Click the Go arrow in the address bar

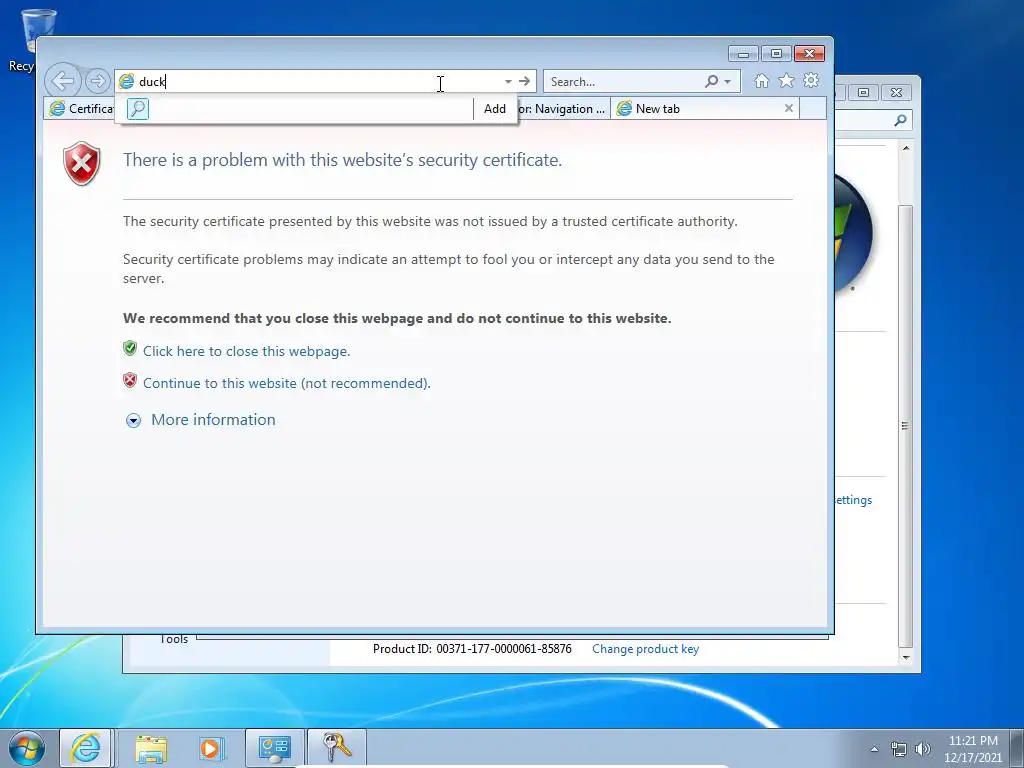coord(524,81)
